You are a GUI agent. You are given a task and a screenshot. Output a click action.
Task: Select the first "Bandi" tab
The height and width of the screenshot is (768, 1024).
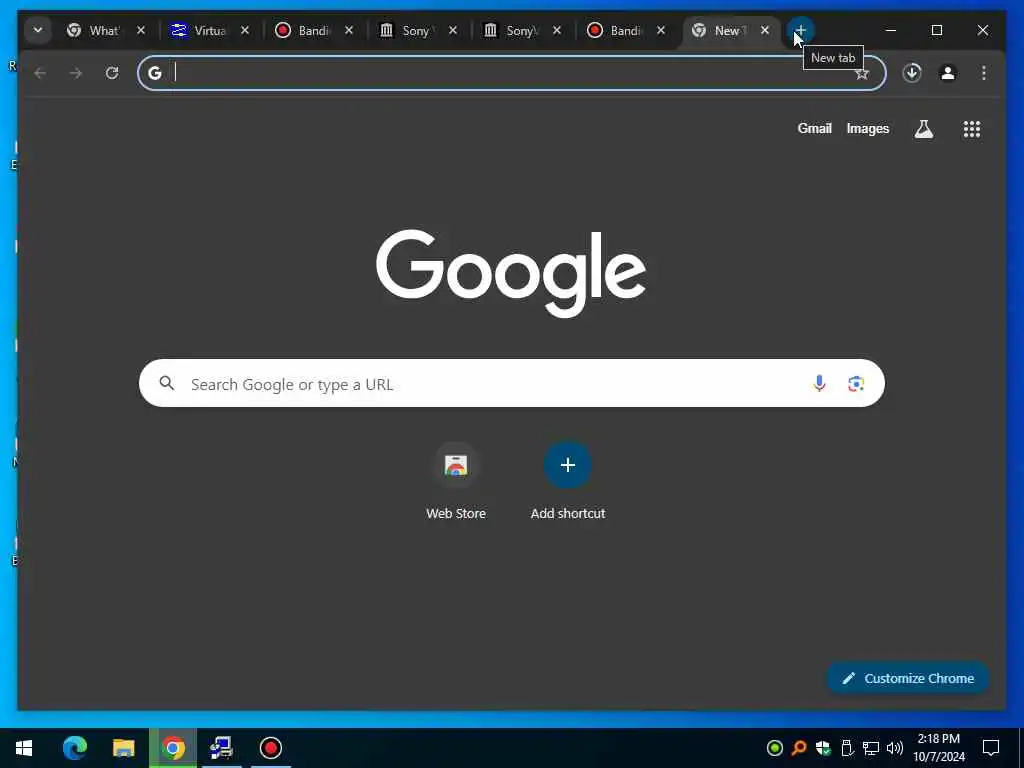tap(304, 30)
